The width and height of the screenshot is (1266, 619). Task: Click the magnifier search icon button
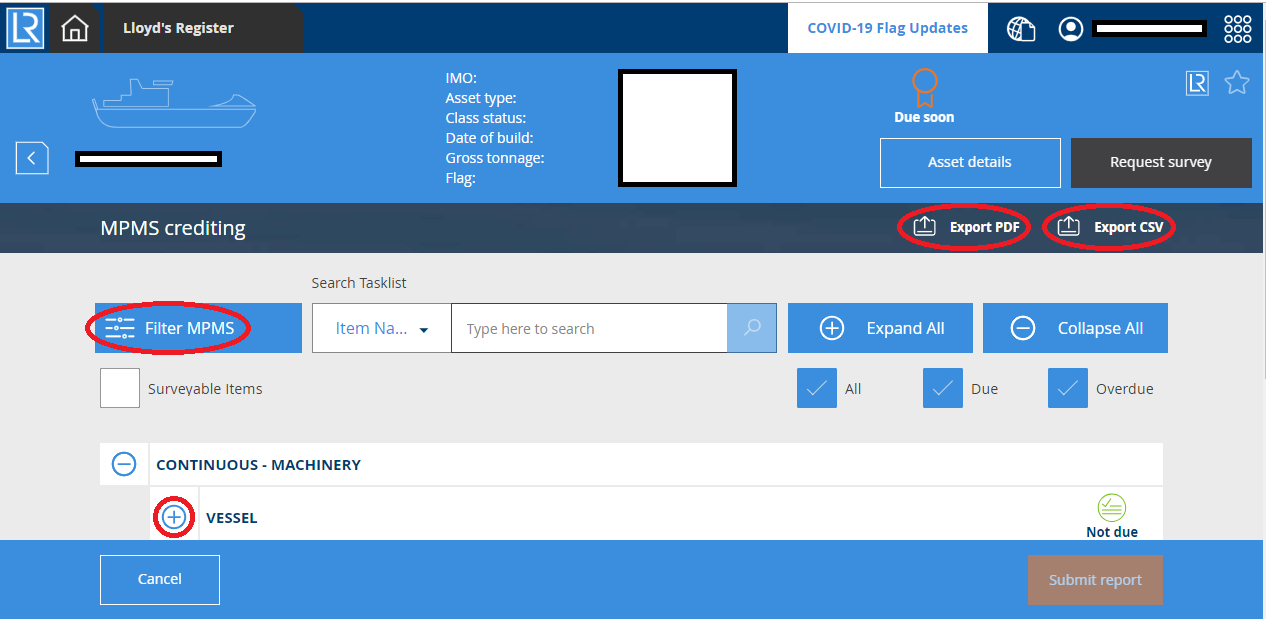pyautogui.click(x=752, y=328)
